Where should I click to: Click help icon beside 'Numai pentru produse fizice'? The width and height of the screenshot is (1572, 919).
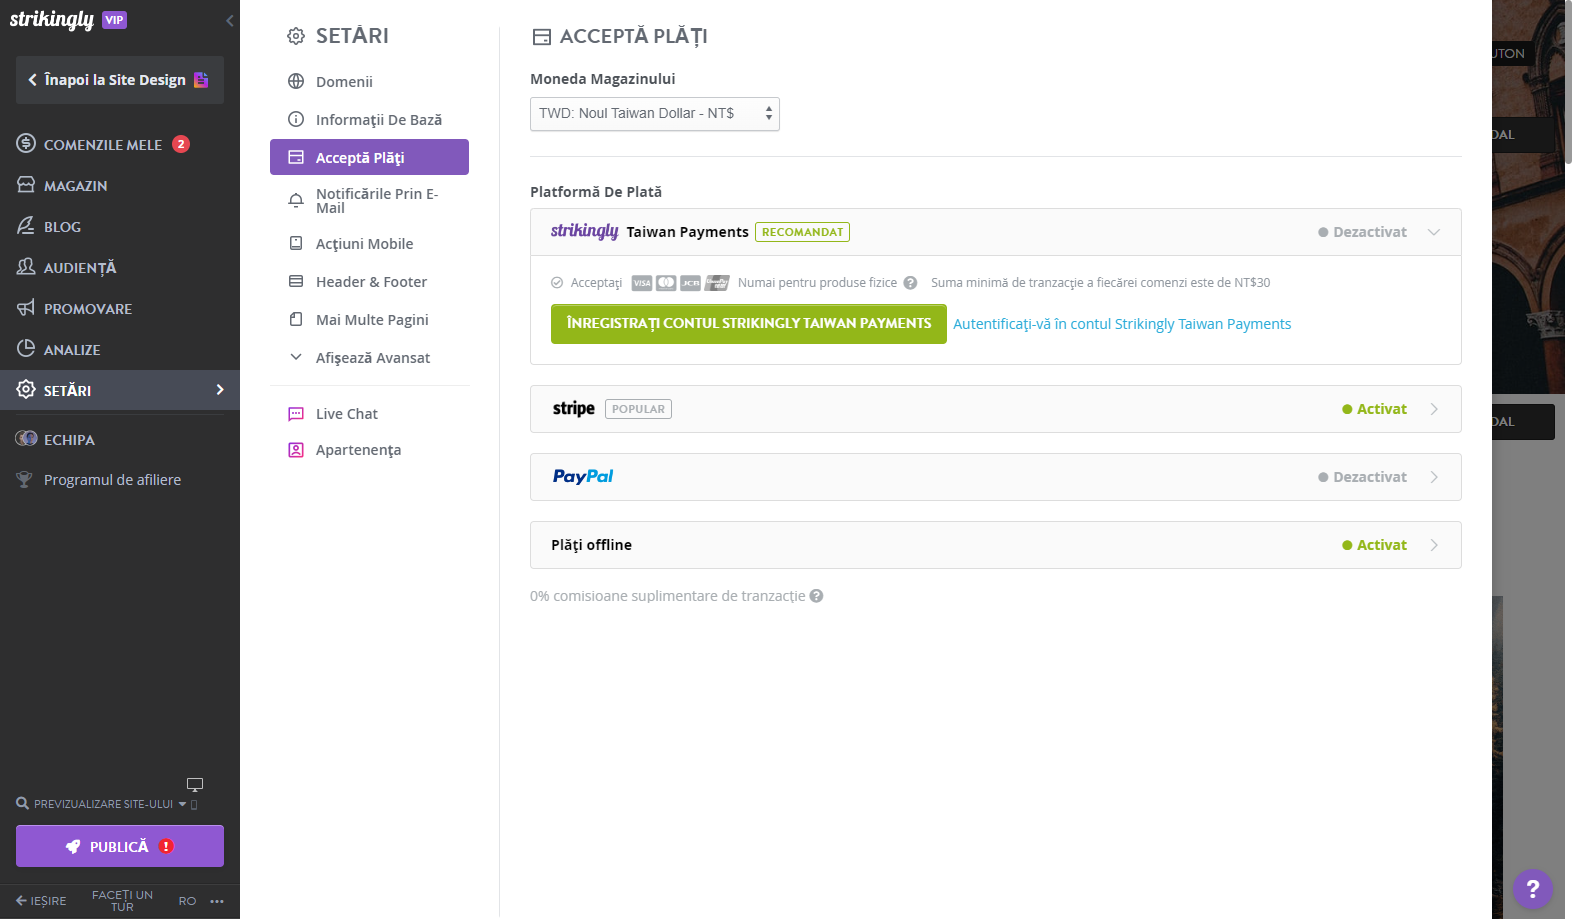coord(910,283)
